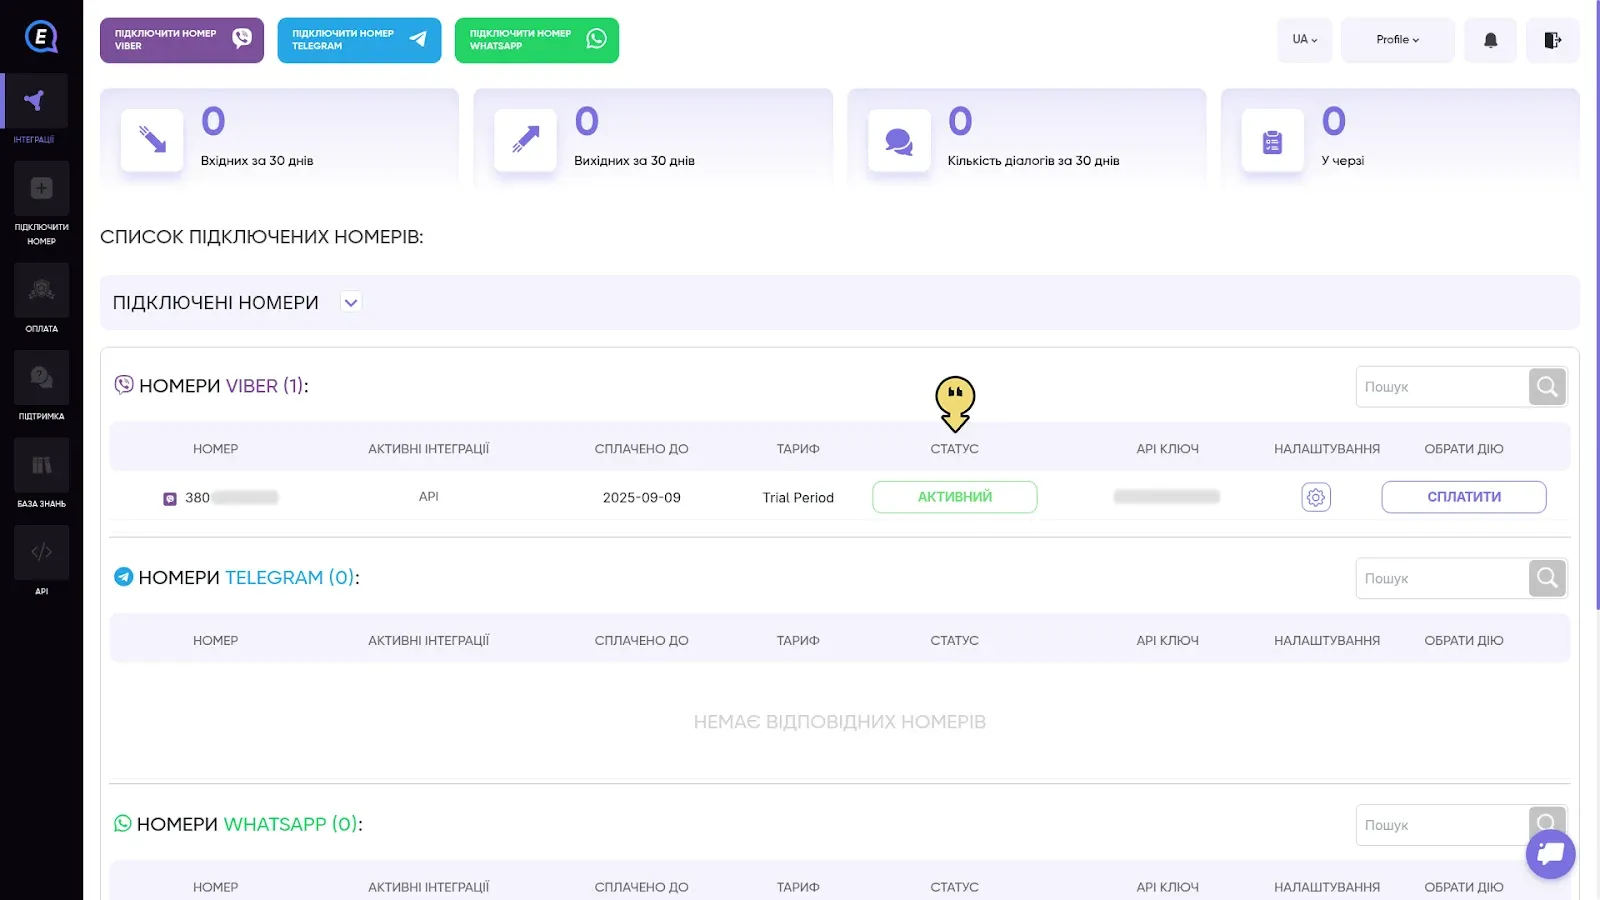Image resolution: width=1600 pixels, height=900 pixels.
Task: Click the Viber logo in Номери Viber heading
Action: point(124,385)
